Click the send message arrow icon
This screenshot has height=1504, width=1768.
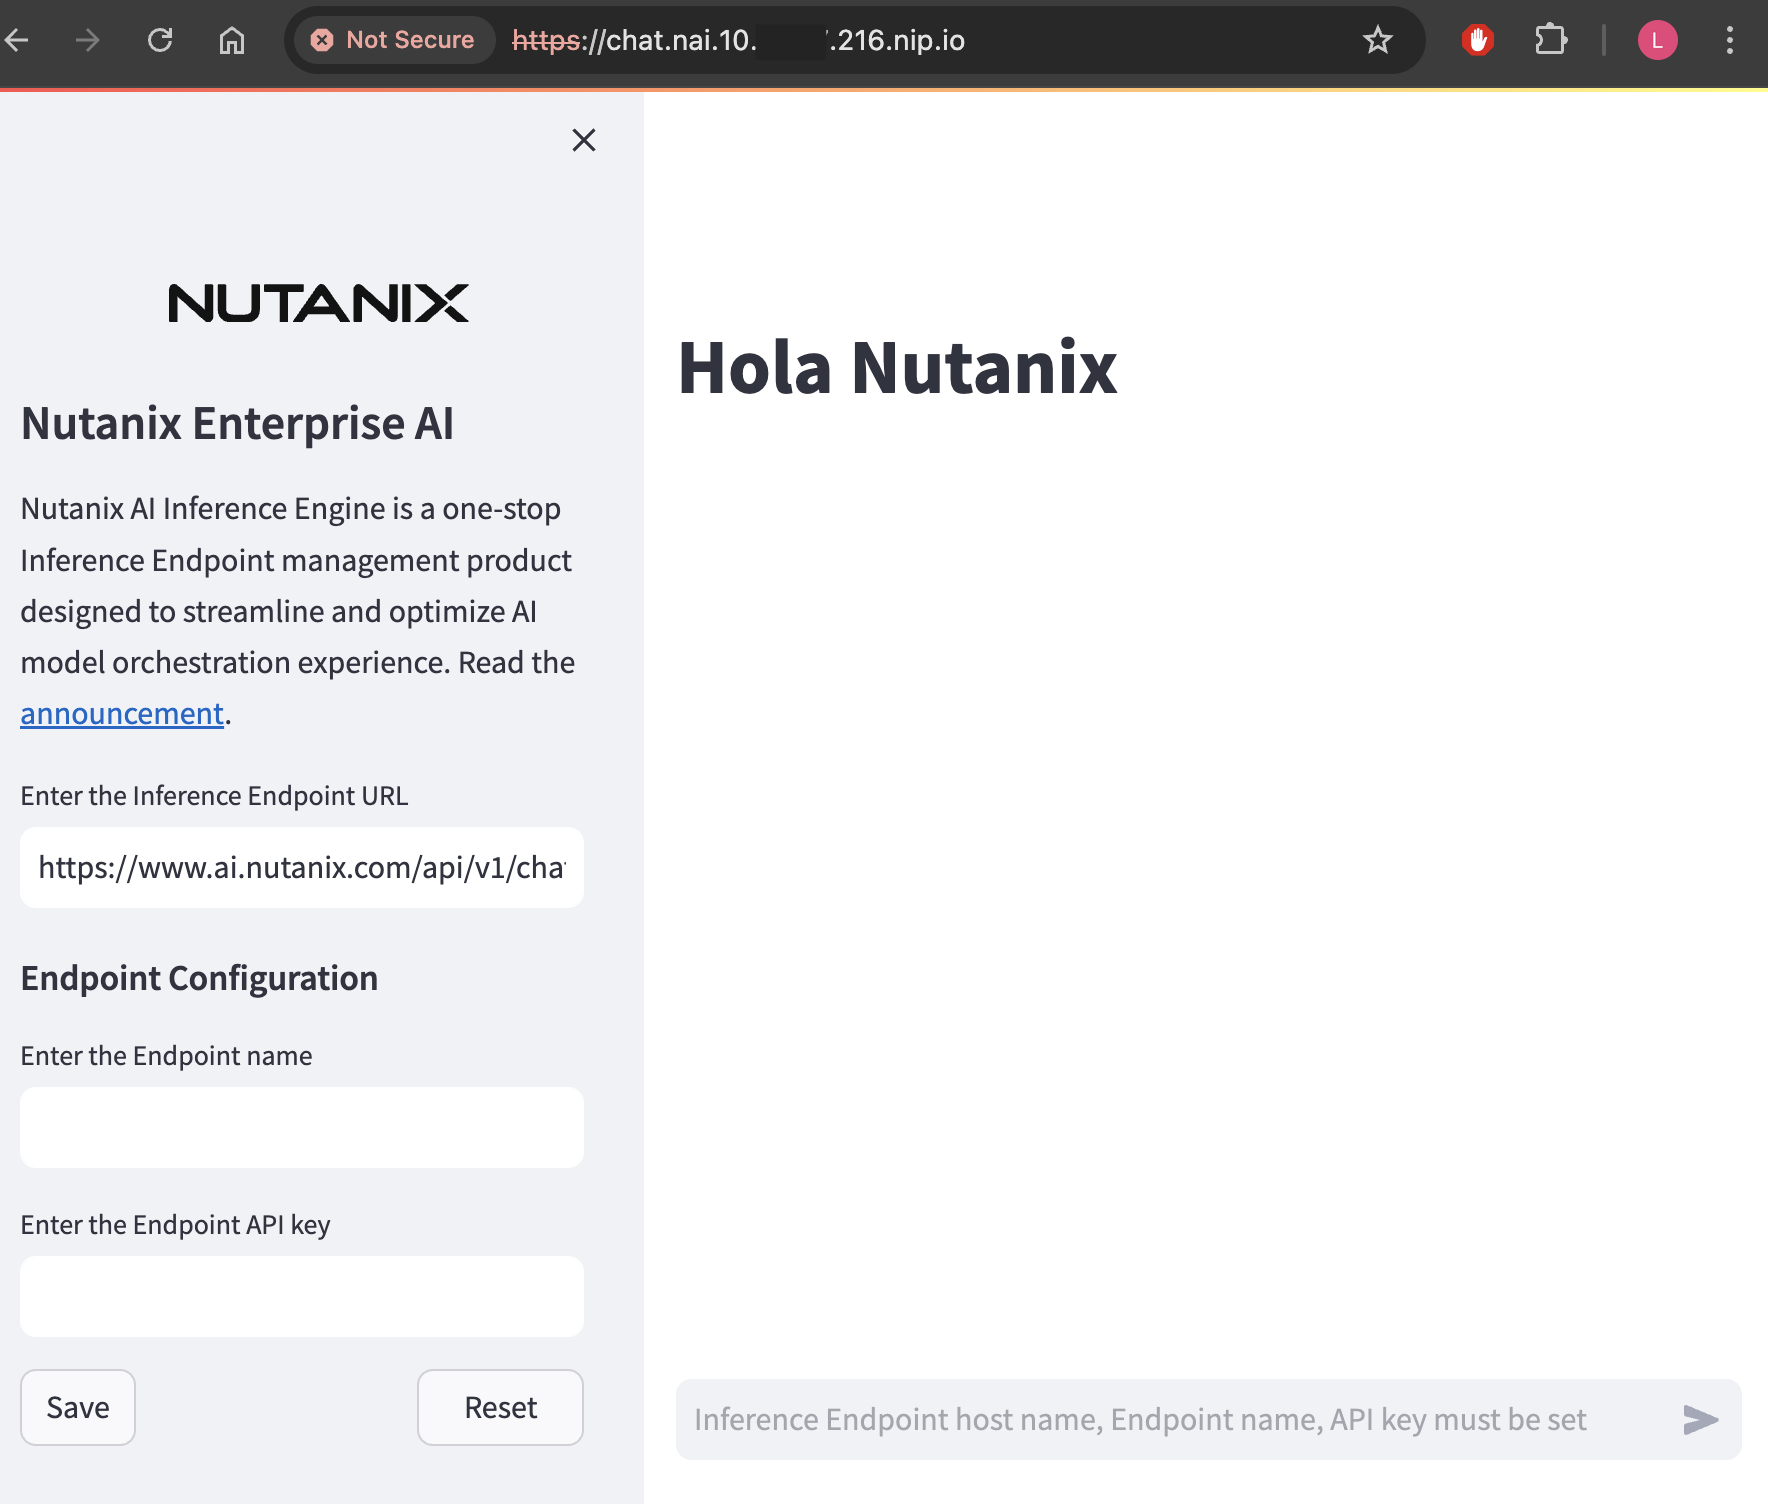(x=1700, y=1419)
